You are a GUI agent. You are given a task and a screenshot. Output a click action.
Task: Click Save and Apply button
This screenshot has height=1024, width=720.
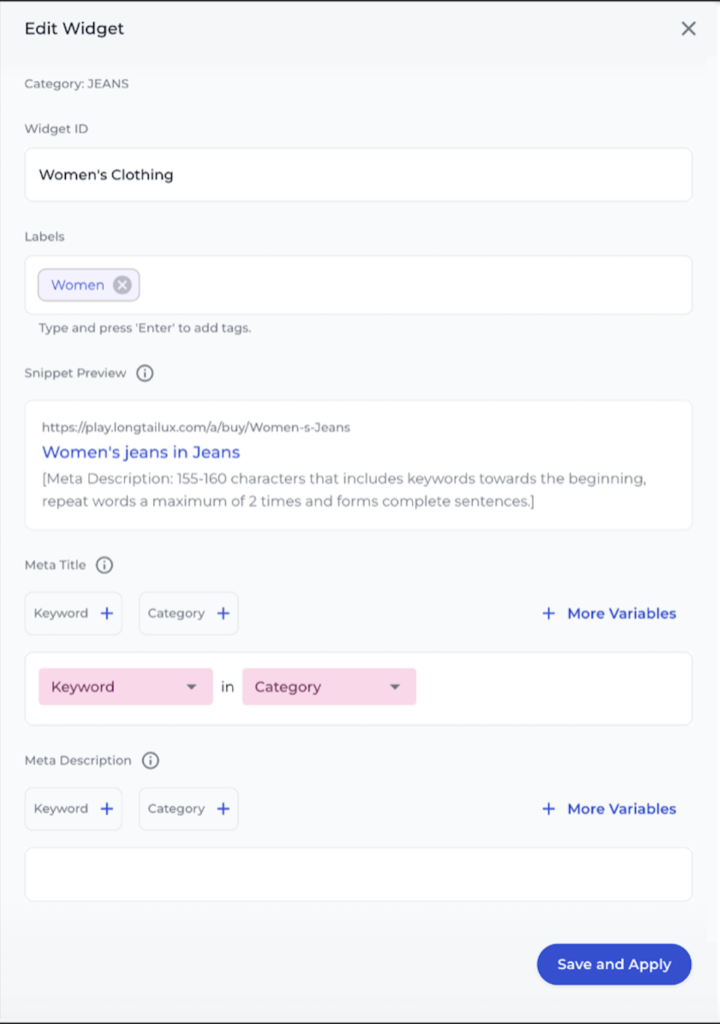(x=614, y=964)
